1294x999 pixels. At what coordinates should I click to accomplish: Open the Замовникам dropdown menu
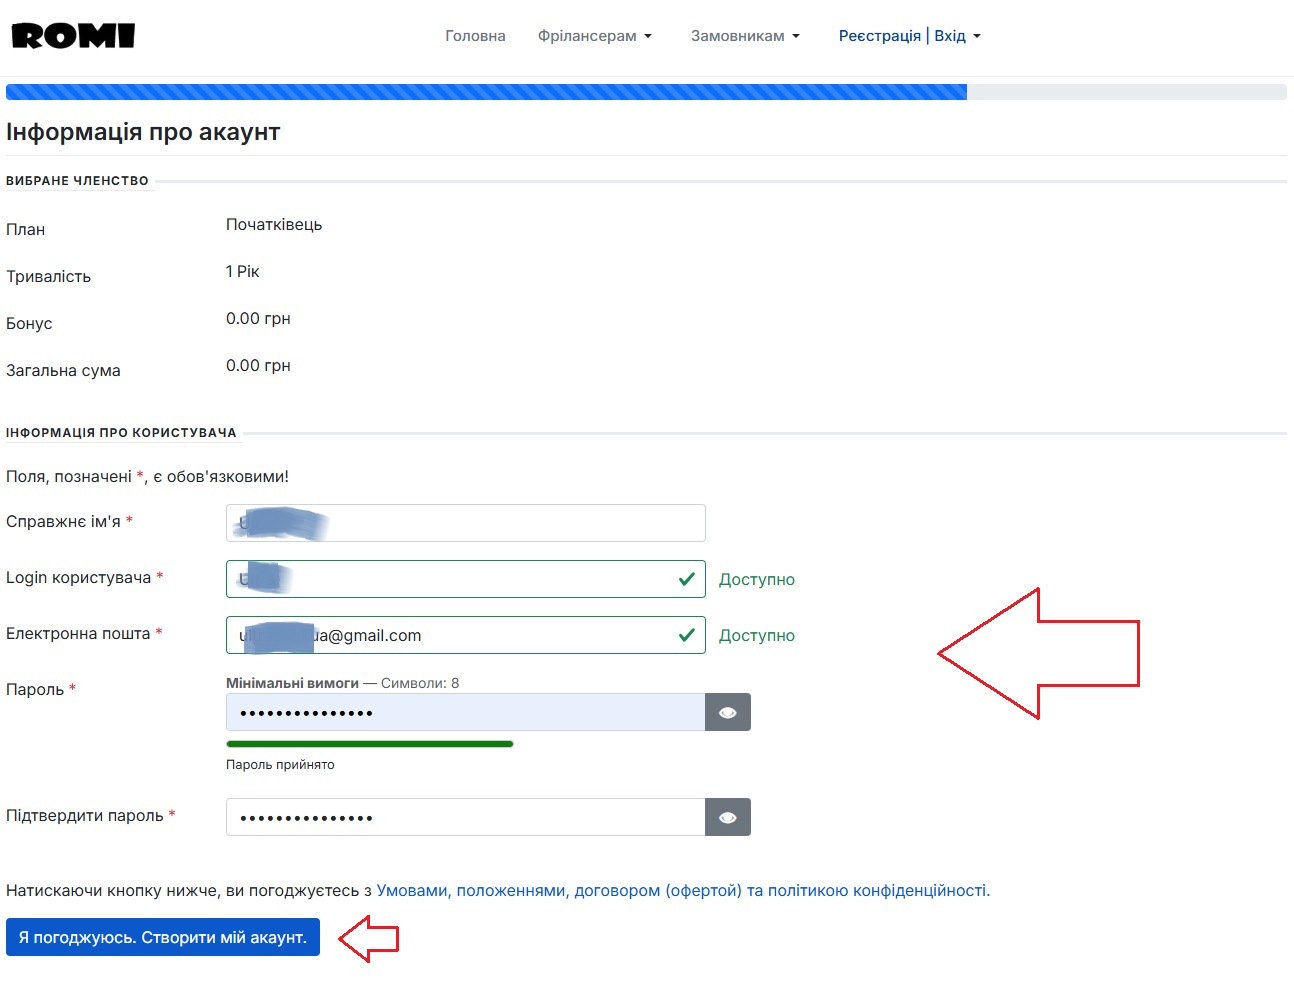coord(745,36)
